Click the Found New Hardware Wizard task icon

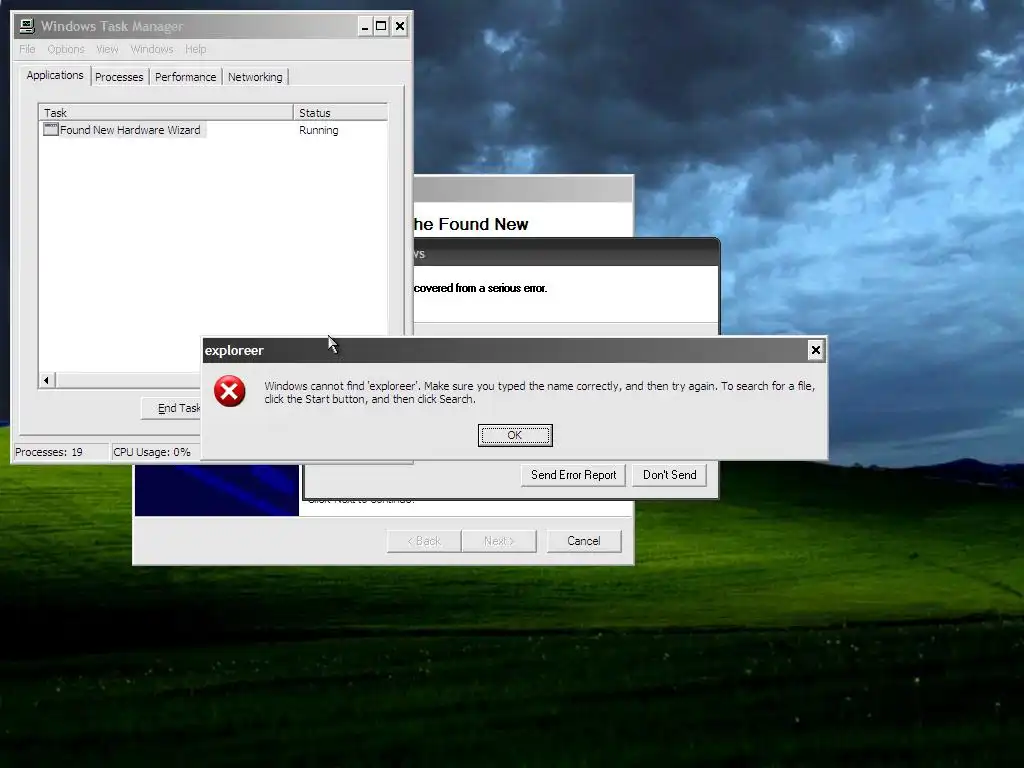(x=51, y=129)
